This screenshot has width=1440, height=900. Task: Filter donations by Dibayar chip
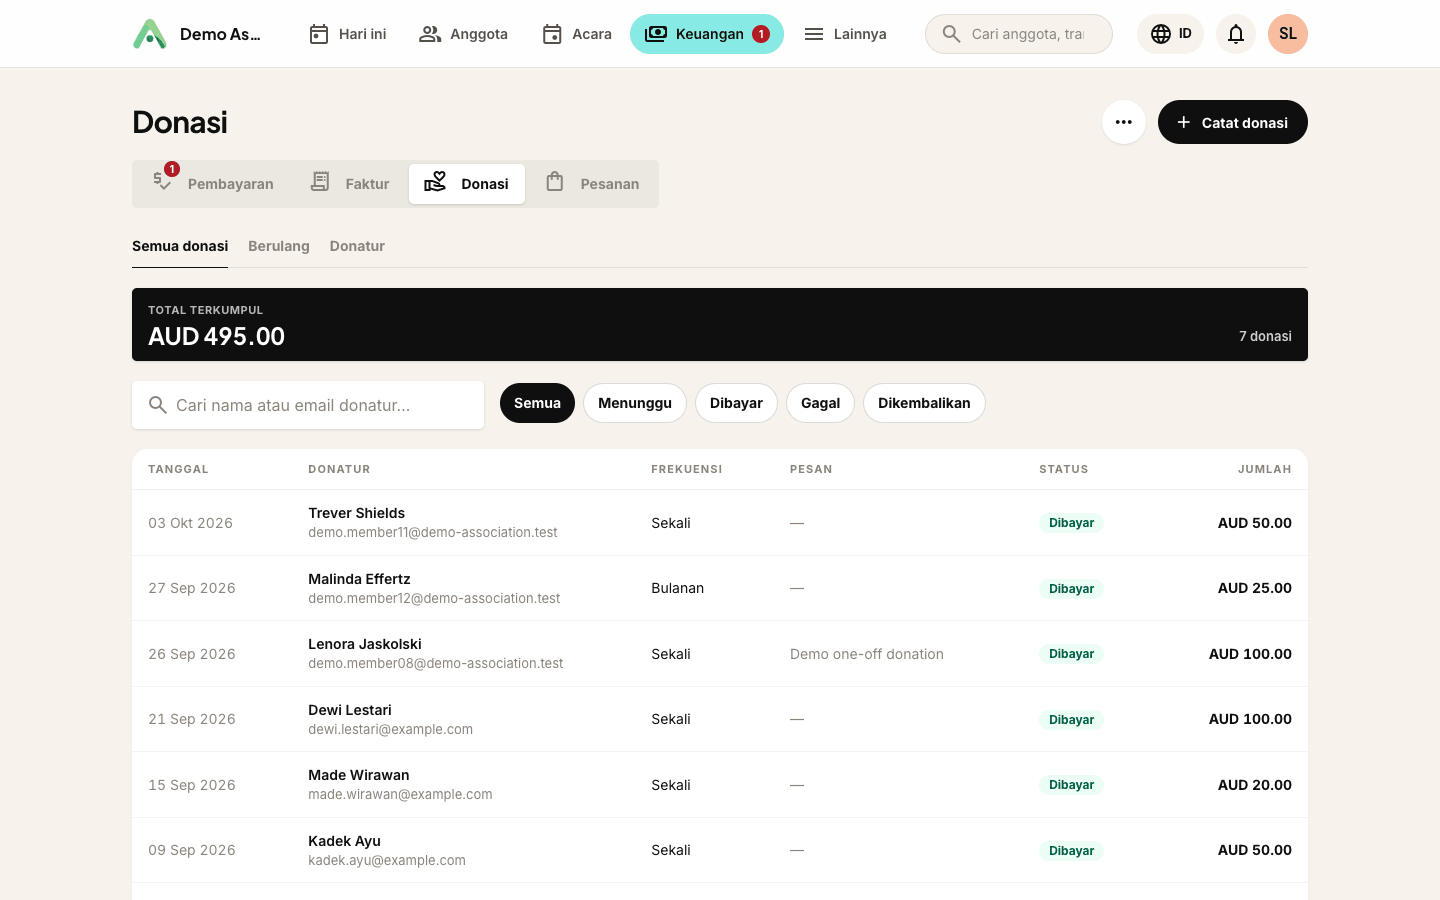click(736, 403)
